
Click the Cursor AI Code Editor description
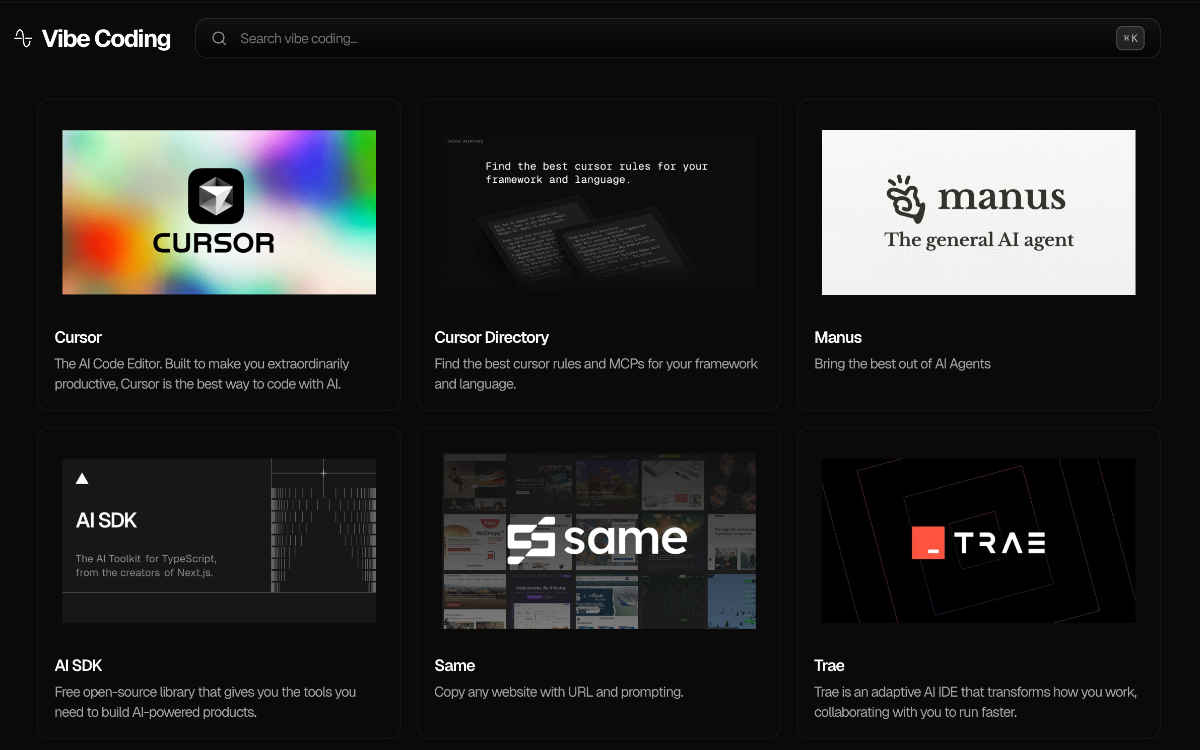(202, 373)
